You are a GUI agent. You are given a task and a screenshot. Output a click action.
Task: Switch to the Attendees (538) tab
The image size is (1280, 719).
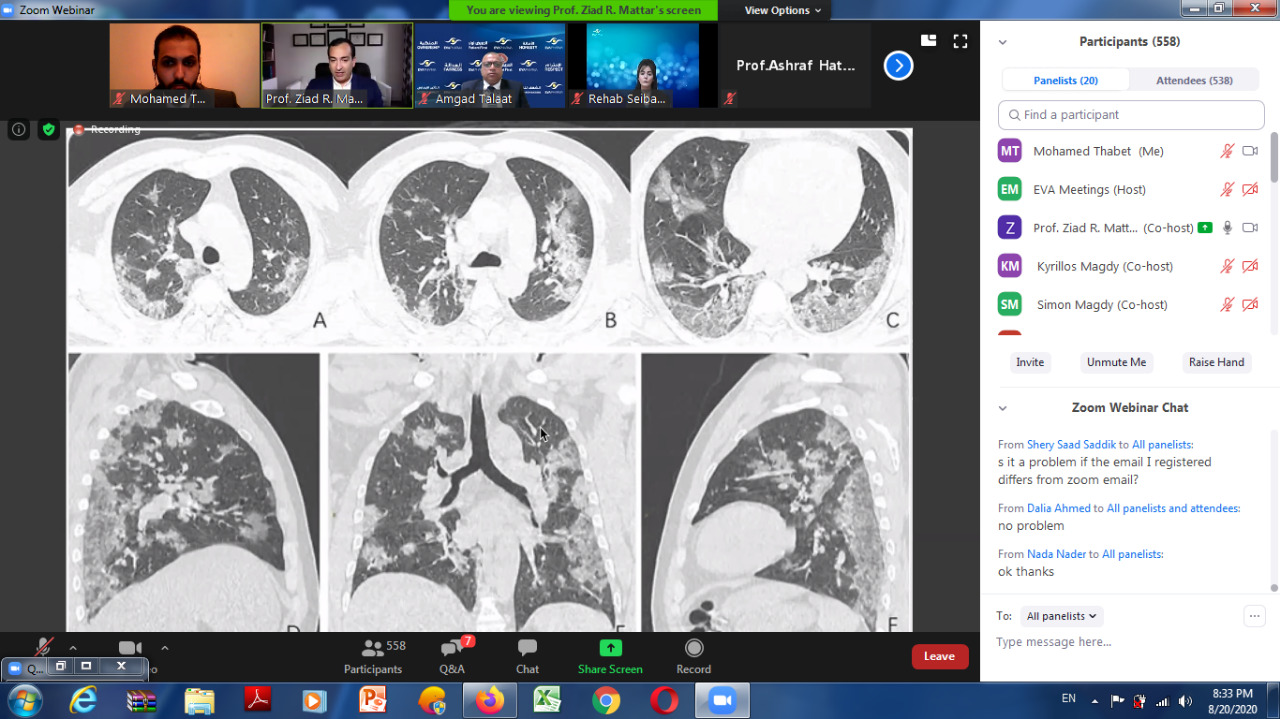[1194, 80]
